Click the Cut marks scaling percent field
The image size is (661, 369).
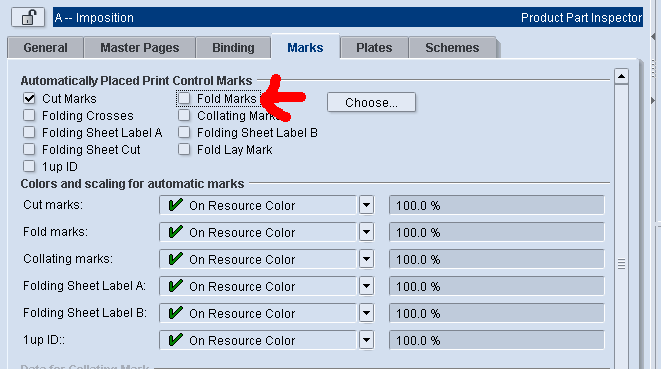(497, 205)
